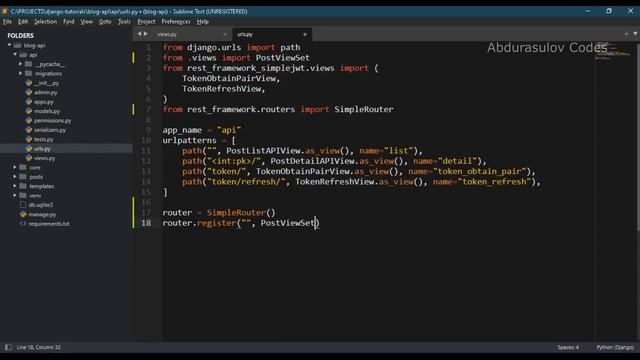The height and width of the screenshot is (360, 640).
Task: Open the Edit menu
Action: [23, 22]
